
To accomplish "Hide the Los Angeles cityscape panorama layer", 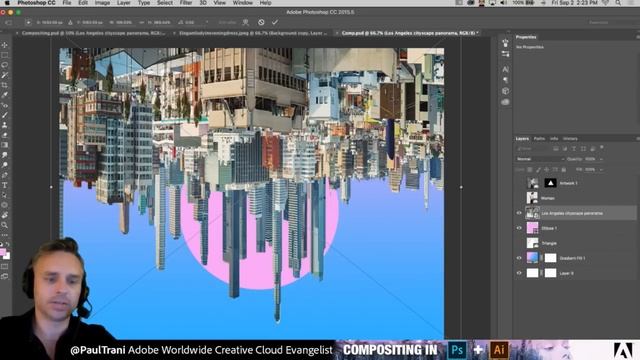I will pyautogui.click(x=519, y=213).
